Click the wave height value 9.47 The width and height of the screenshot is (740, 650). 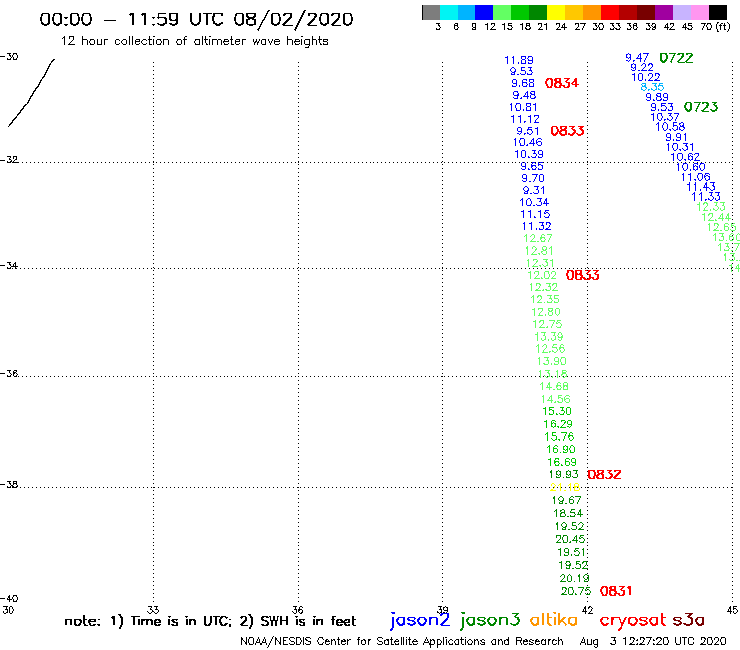click(x=637, y=58)
